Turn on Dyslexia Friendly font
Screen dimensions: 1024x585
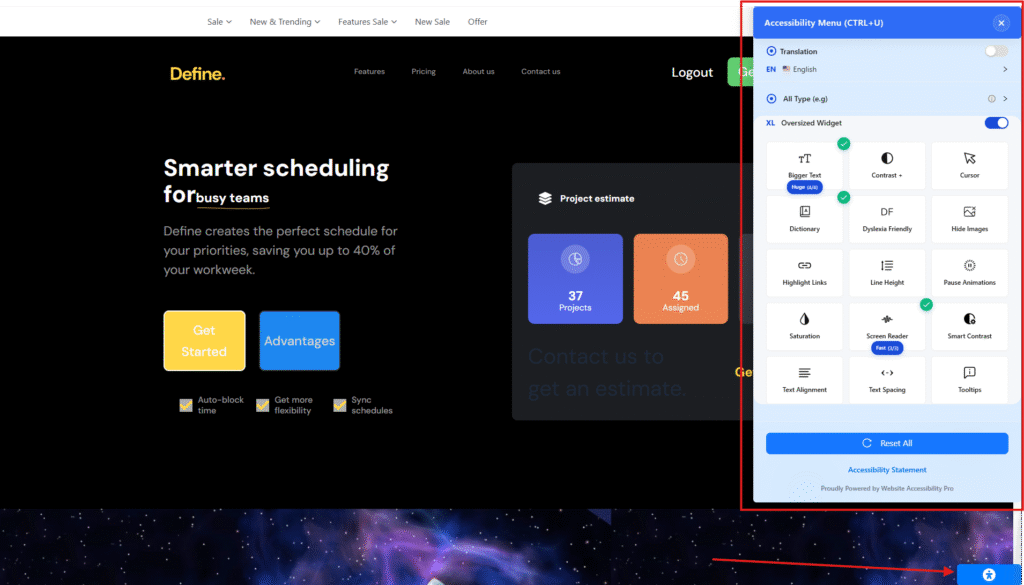tap(886, 219)
